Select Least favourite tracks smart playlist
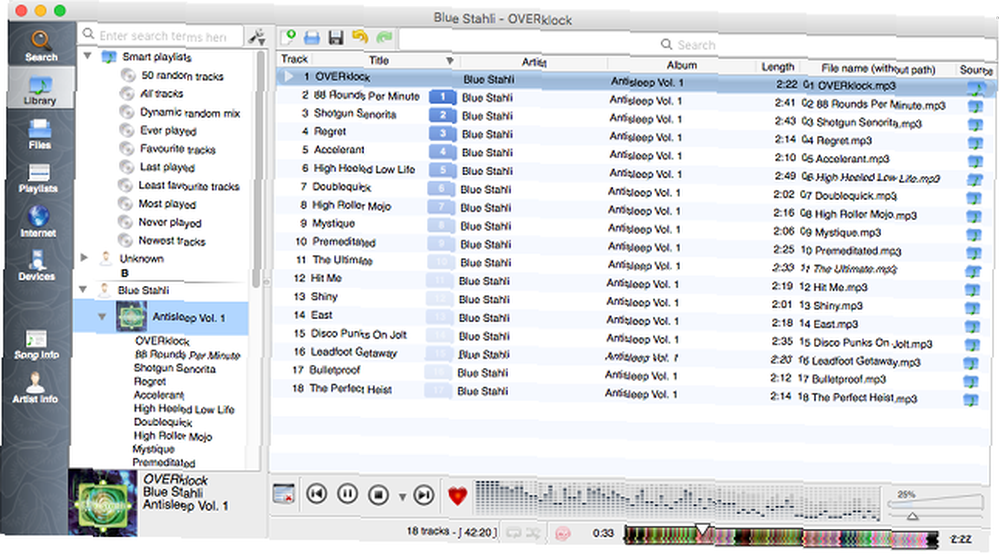Image resolution: width=1000 pixels, height=554 pixels. 189,186
